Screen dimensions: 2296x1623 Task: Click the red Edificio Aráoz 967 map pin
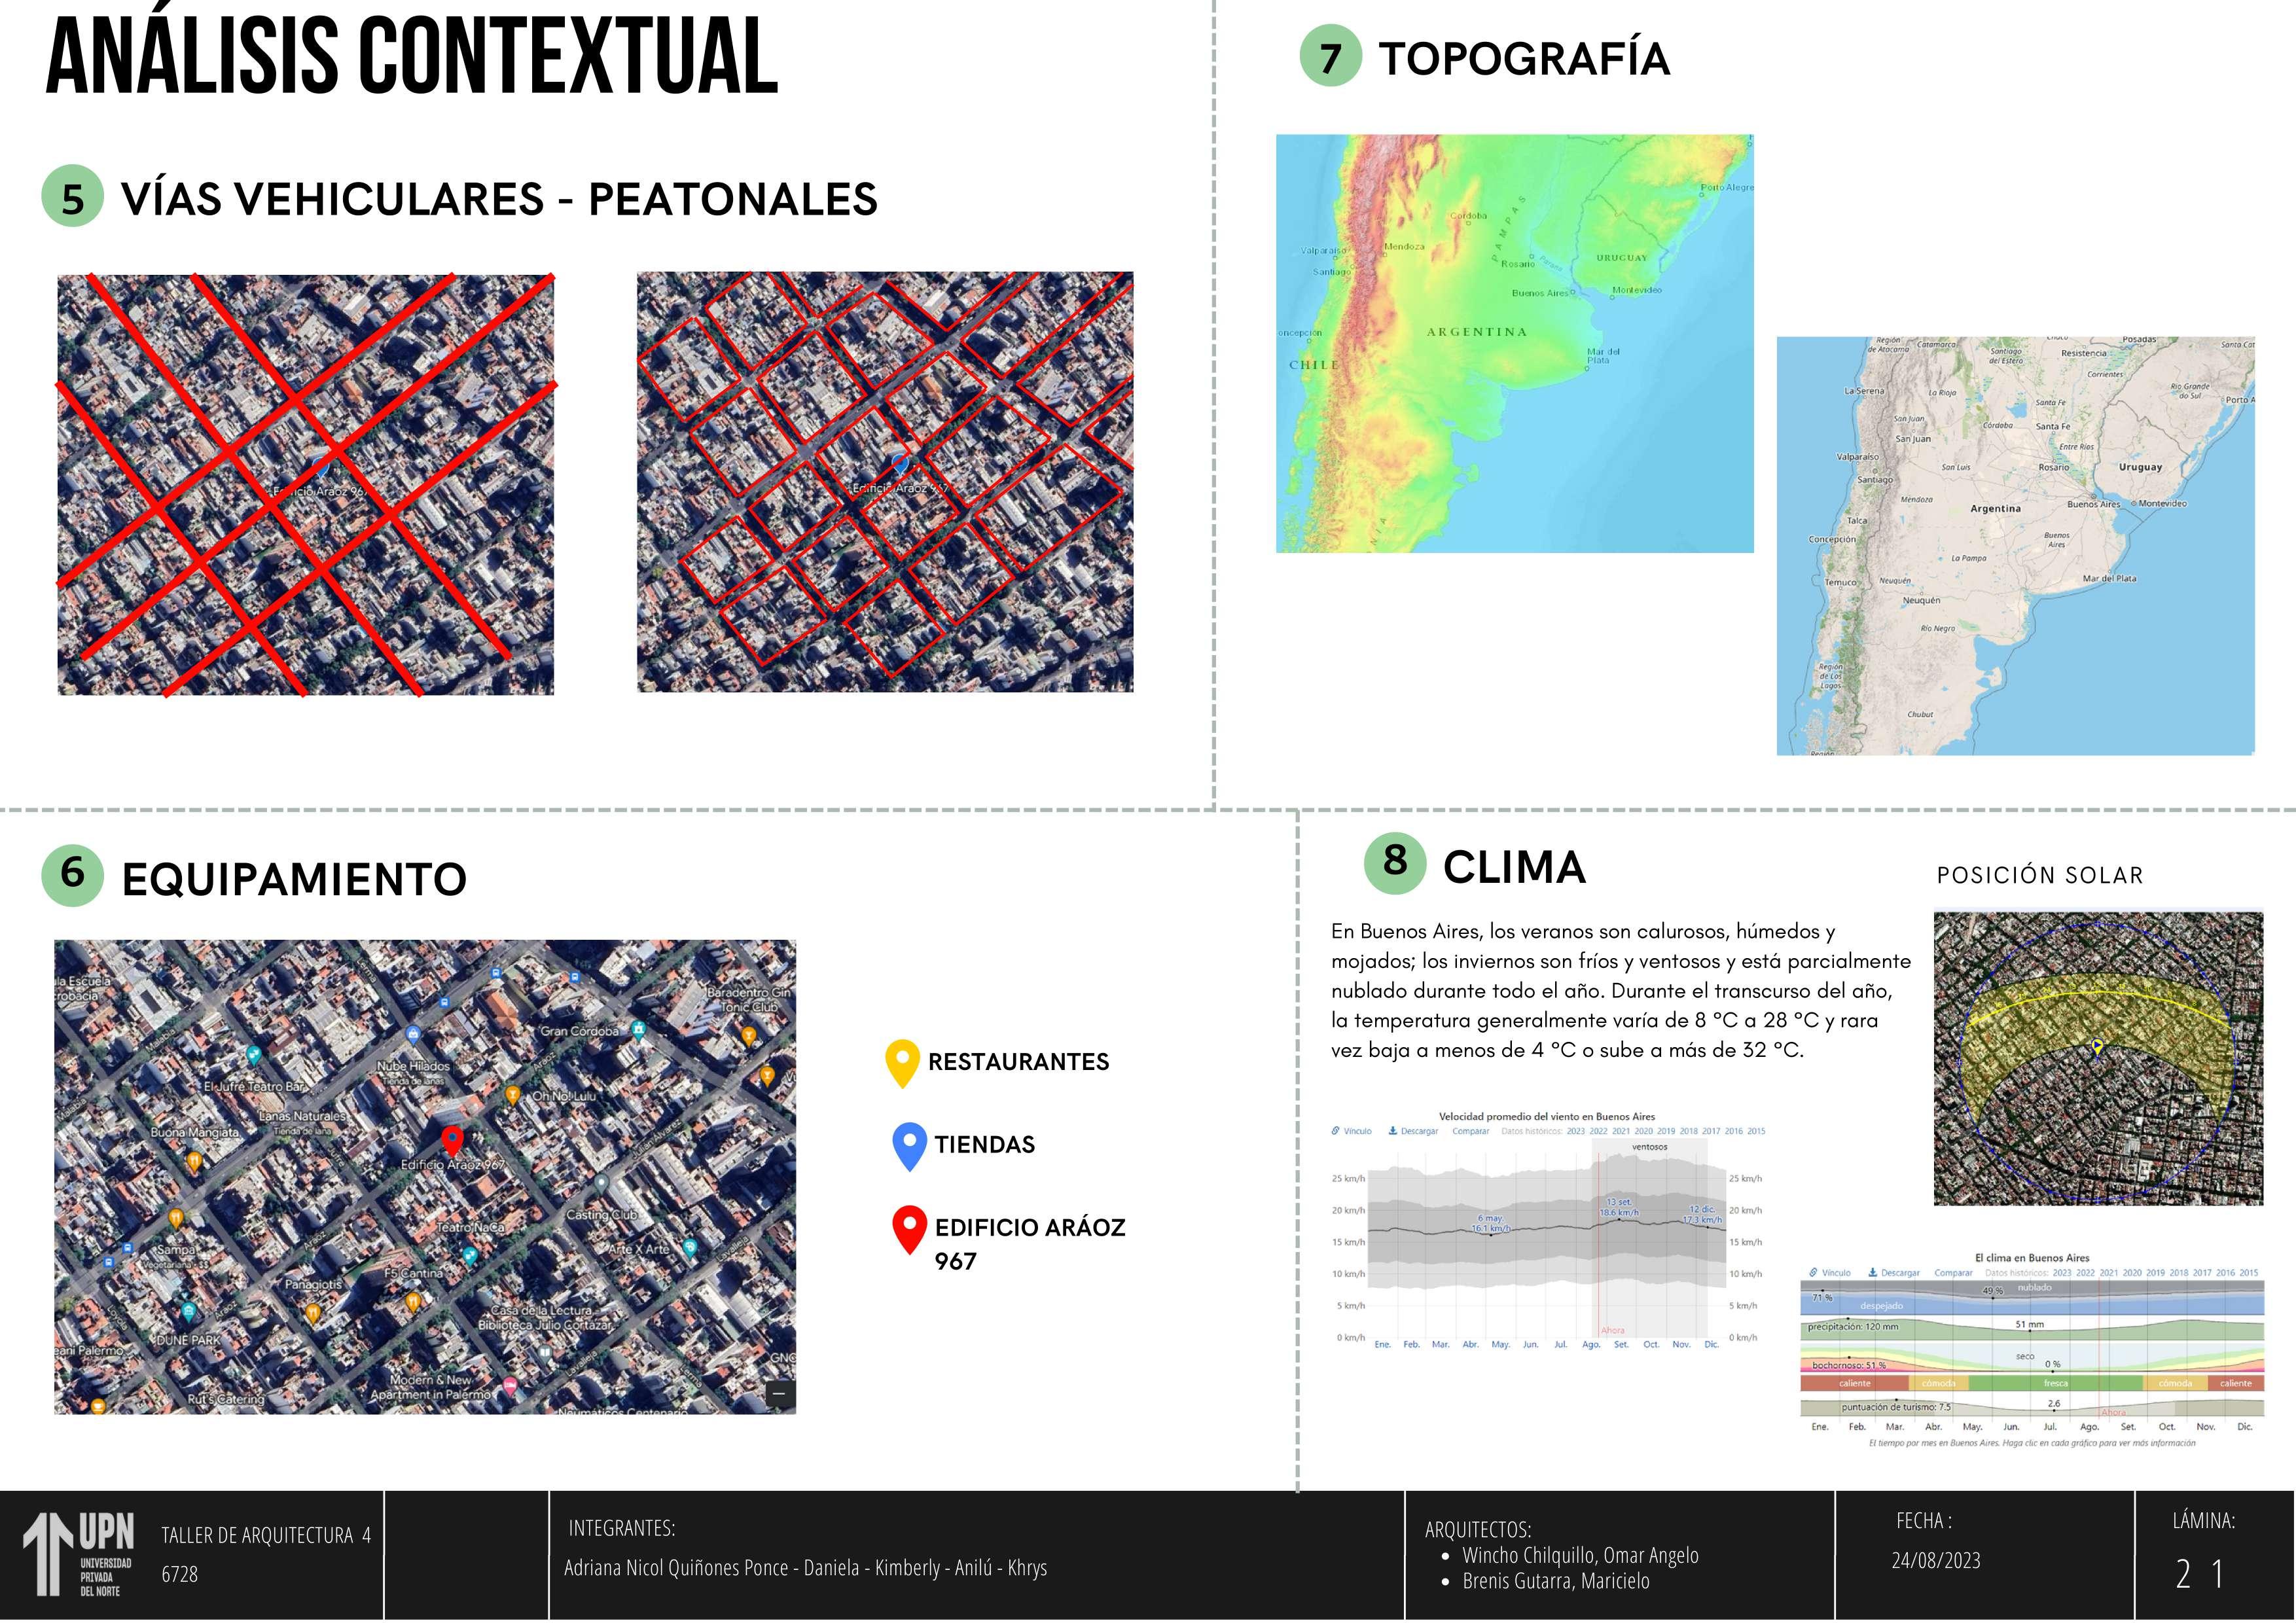(x=452, y=1140)
